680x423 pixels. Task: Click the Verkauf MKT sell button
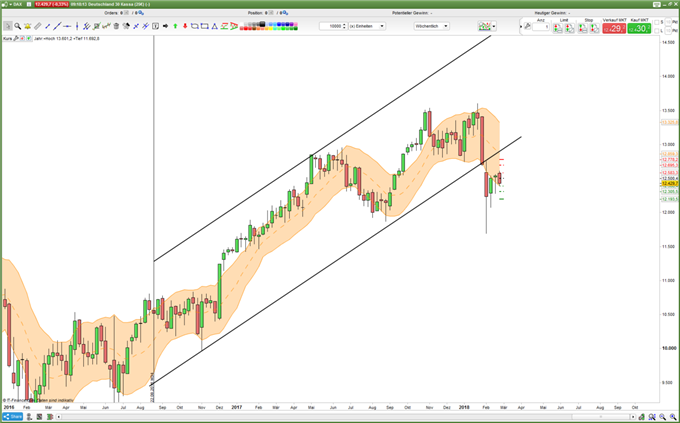(x=614, y=28)
